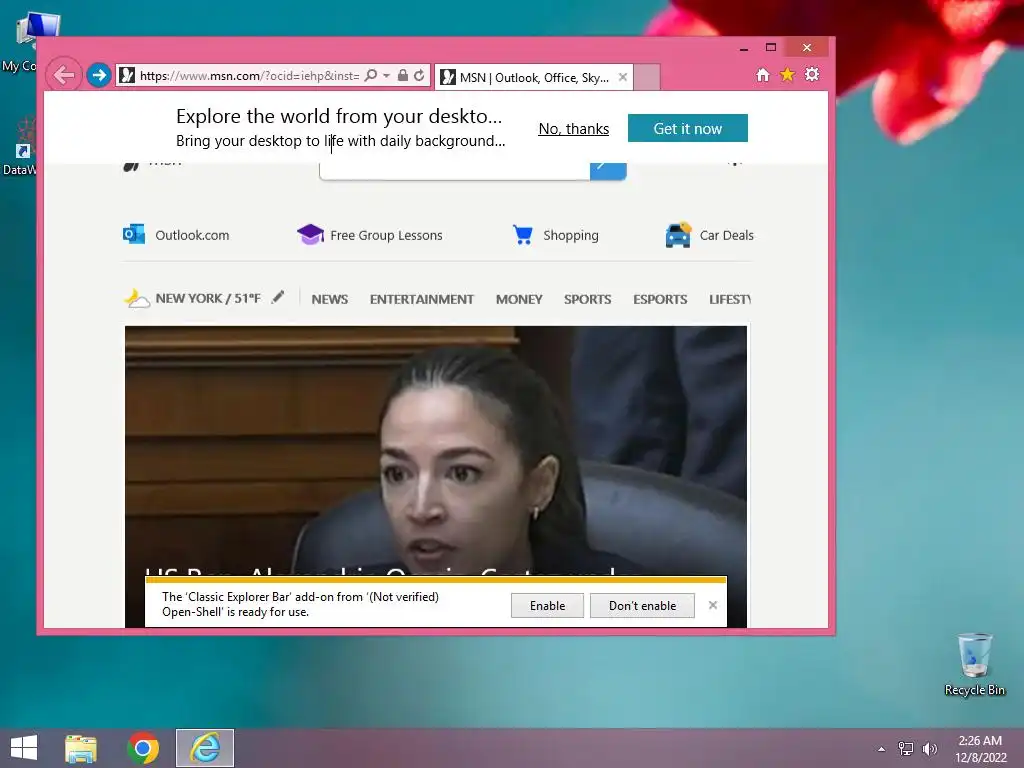Open the Shopping link

(x=571, y=235)
